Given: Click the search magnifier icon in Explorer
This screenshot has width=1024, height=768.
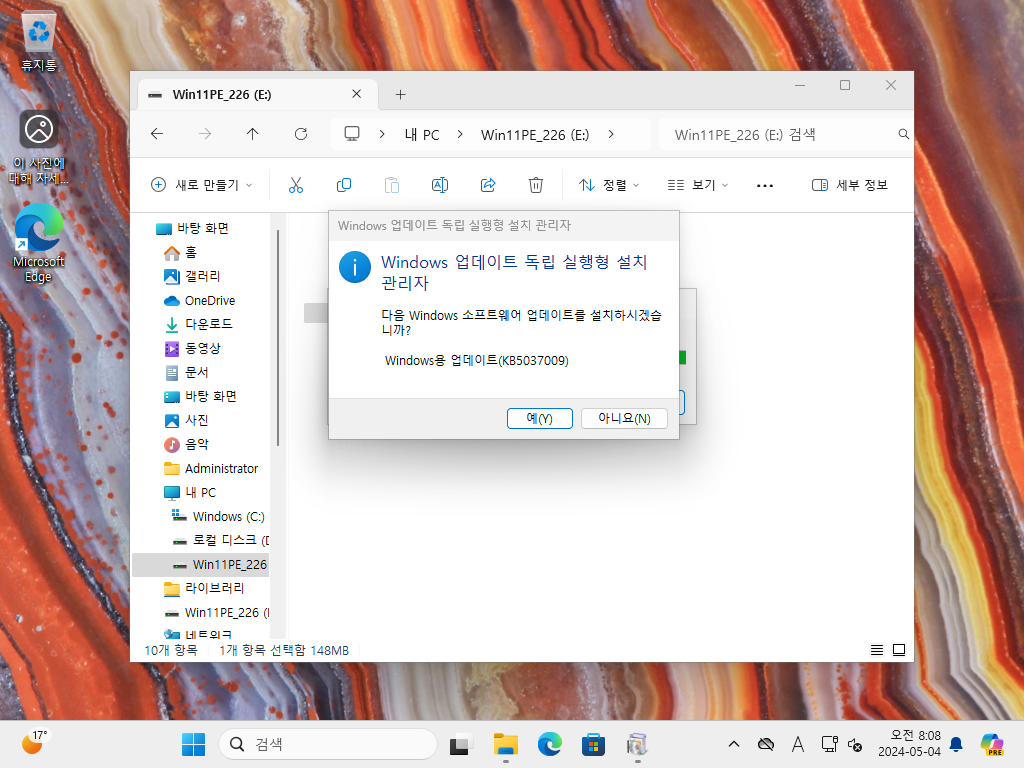Looking at the screenshot, I should [x=904, y=135].
